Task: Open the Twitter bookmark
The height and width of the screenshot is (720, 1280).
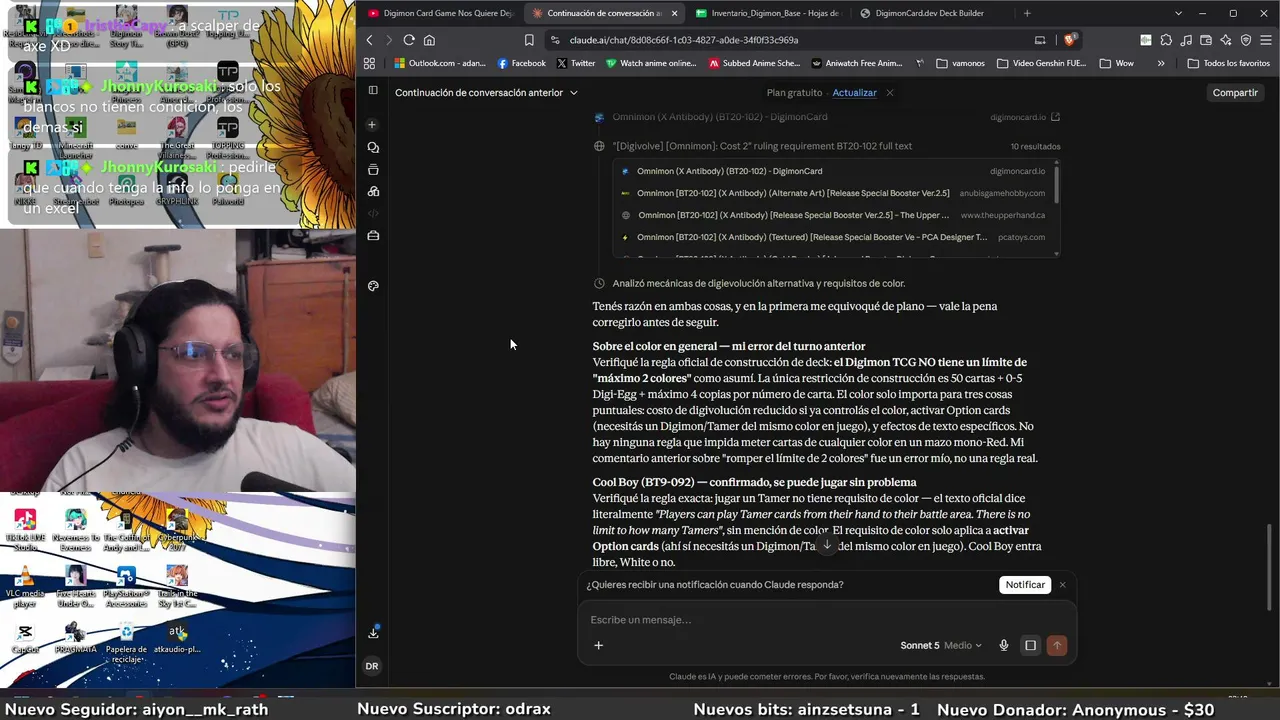Action: coord(576,63)
